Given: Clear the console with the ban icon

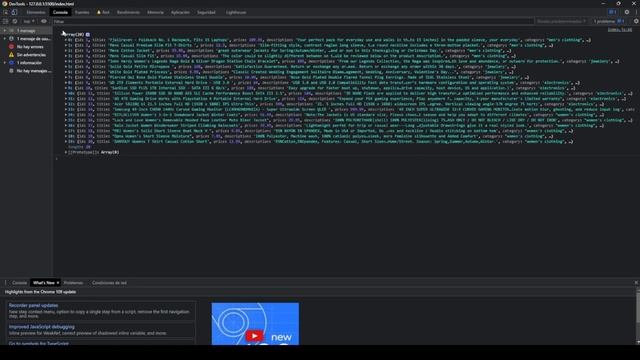Looking at the screenshot, I should (15, 21).
